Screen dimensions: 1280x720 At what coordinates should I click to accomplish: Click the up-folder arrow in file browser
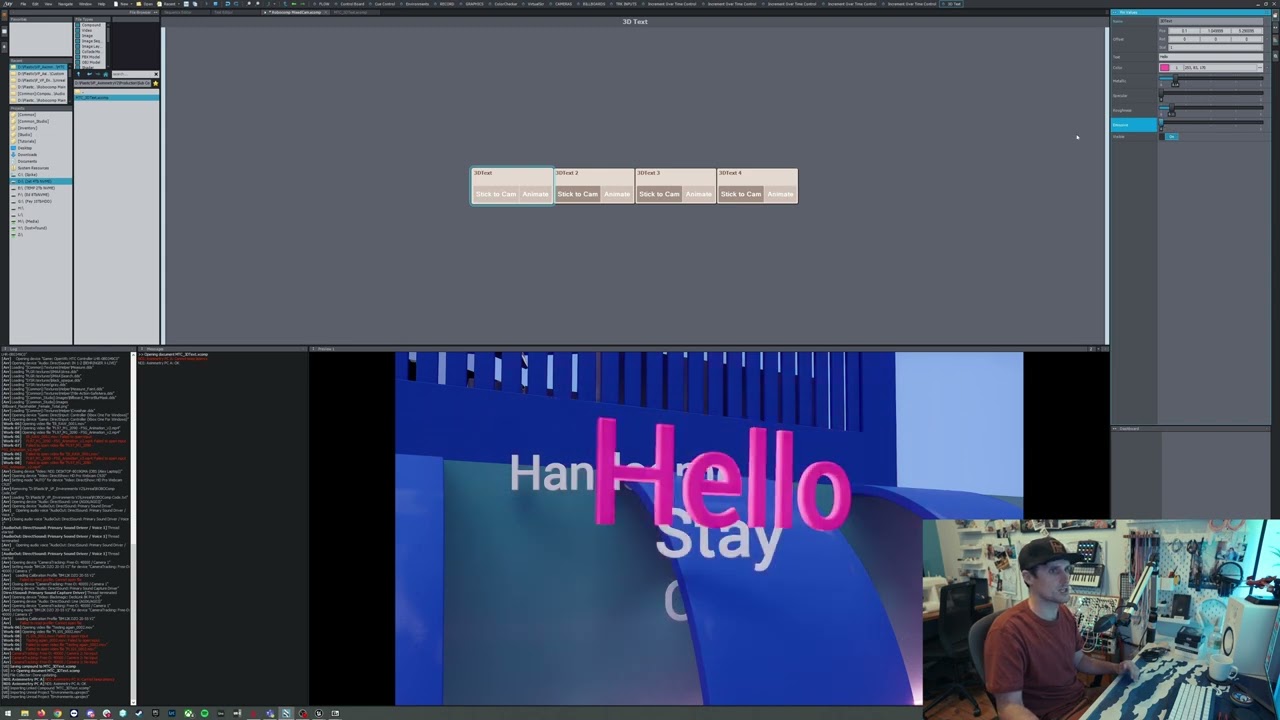click(x=78, y=74)
